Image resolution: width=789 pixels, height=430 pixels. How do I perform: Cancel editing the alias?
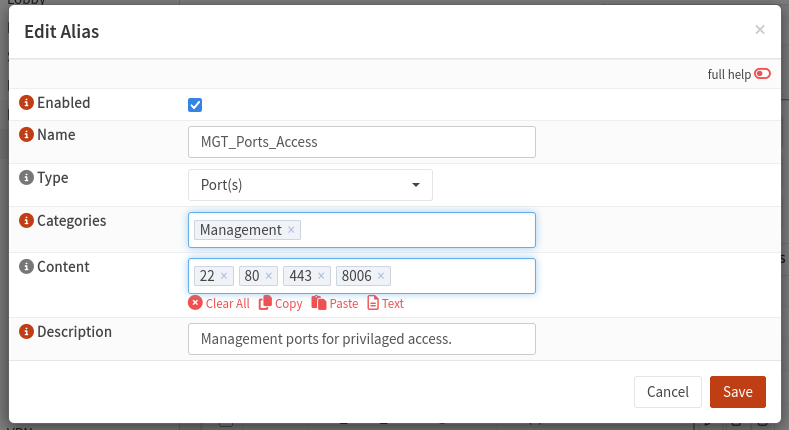(668, 392)
